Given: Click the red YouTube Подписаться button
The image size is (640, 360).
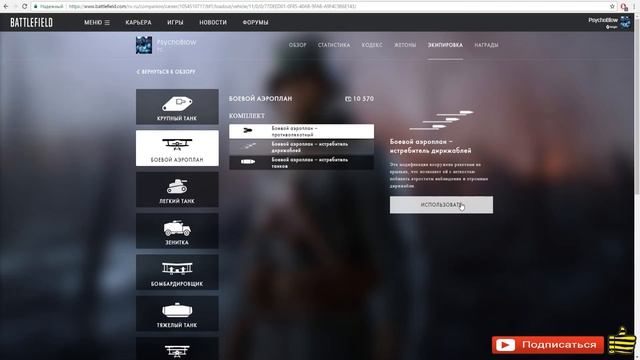Looking at the screenshot, I should [x=548, y=345].
